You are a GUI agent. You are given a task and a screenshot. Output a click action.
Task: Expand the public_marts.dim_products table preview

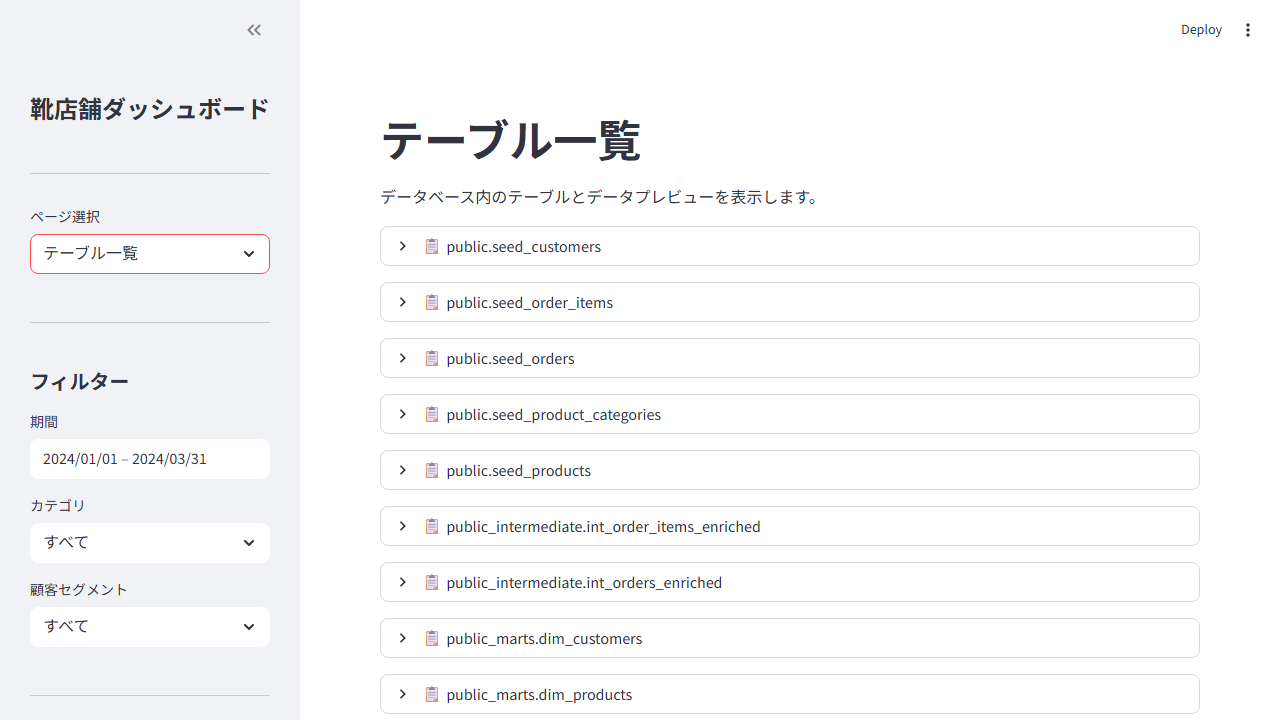[x=403, y=694]
